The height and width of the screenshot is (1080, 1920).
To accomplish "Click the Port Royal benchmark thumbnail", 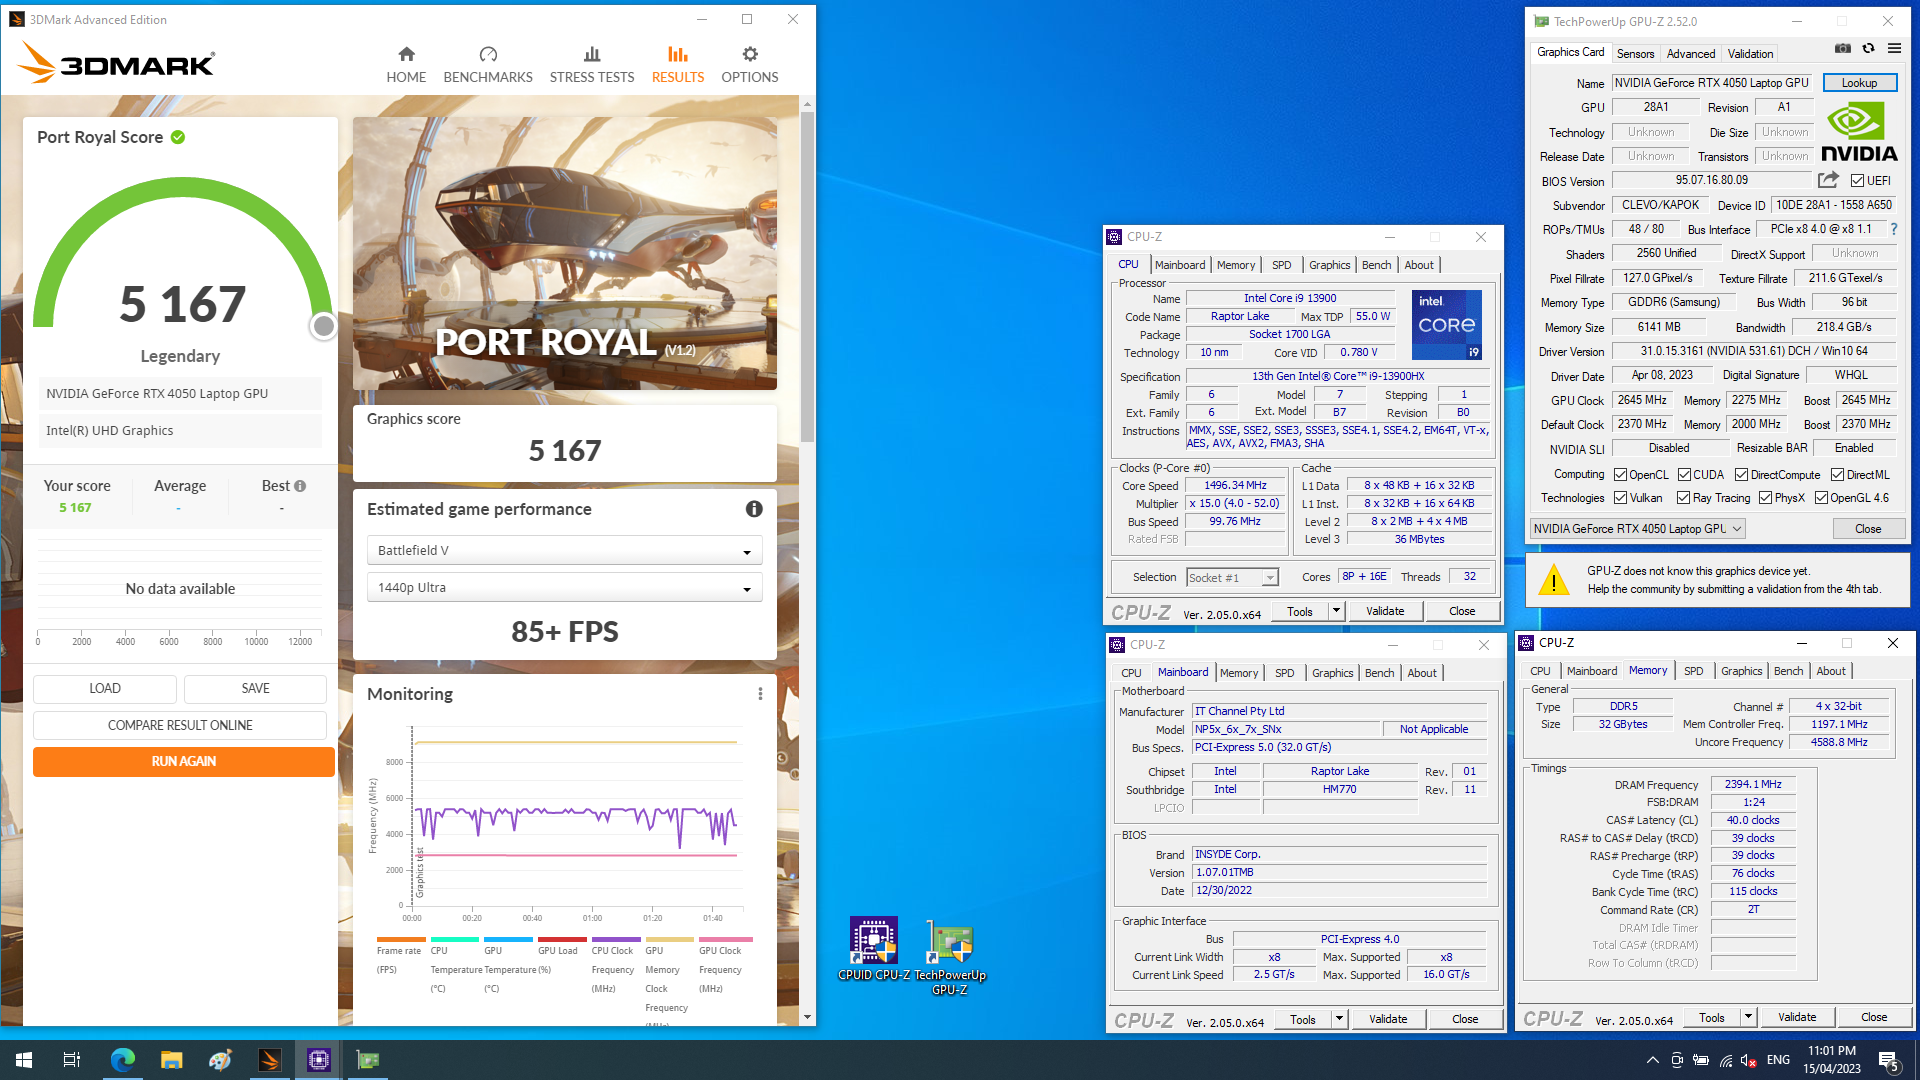I will (565, 254).
